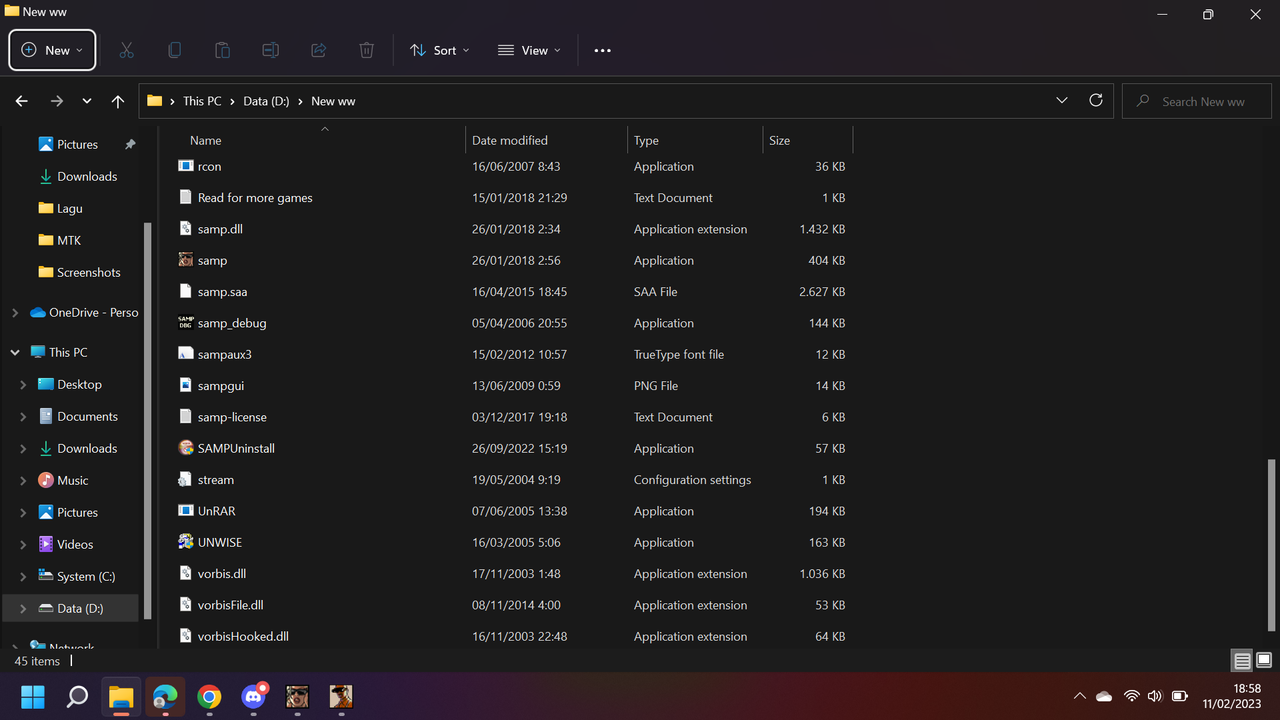This screenshot has width=1280, height=720.
Task: Select the stream configuration file icon
Action: (186, 480)
